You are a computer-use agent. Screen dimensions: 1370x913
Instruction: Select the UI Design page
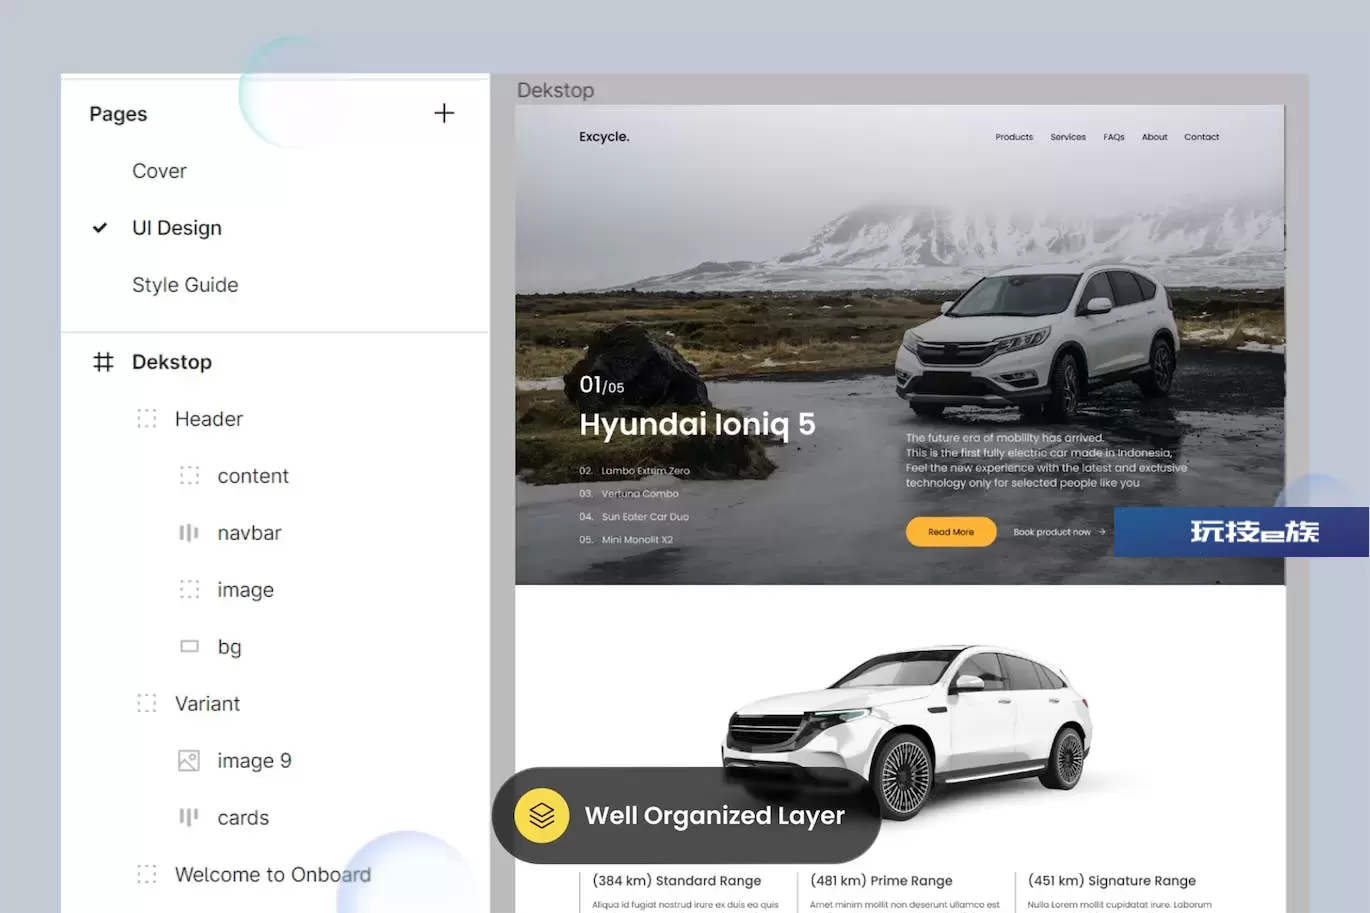tap(177, 228)
